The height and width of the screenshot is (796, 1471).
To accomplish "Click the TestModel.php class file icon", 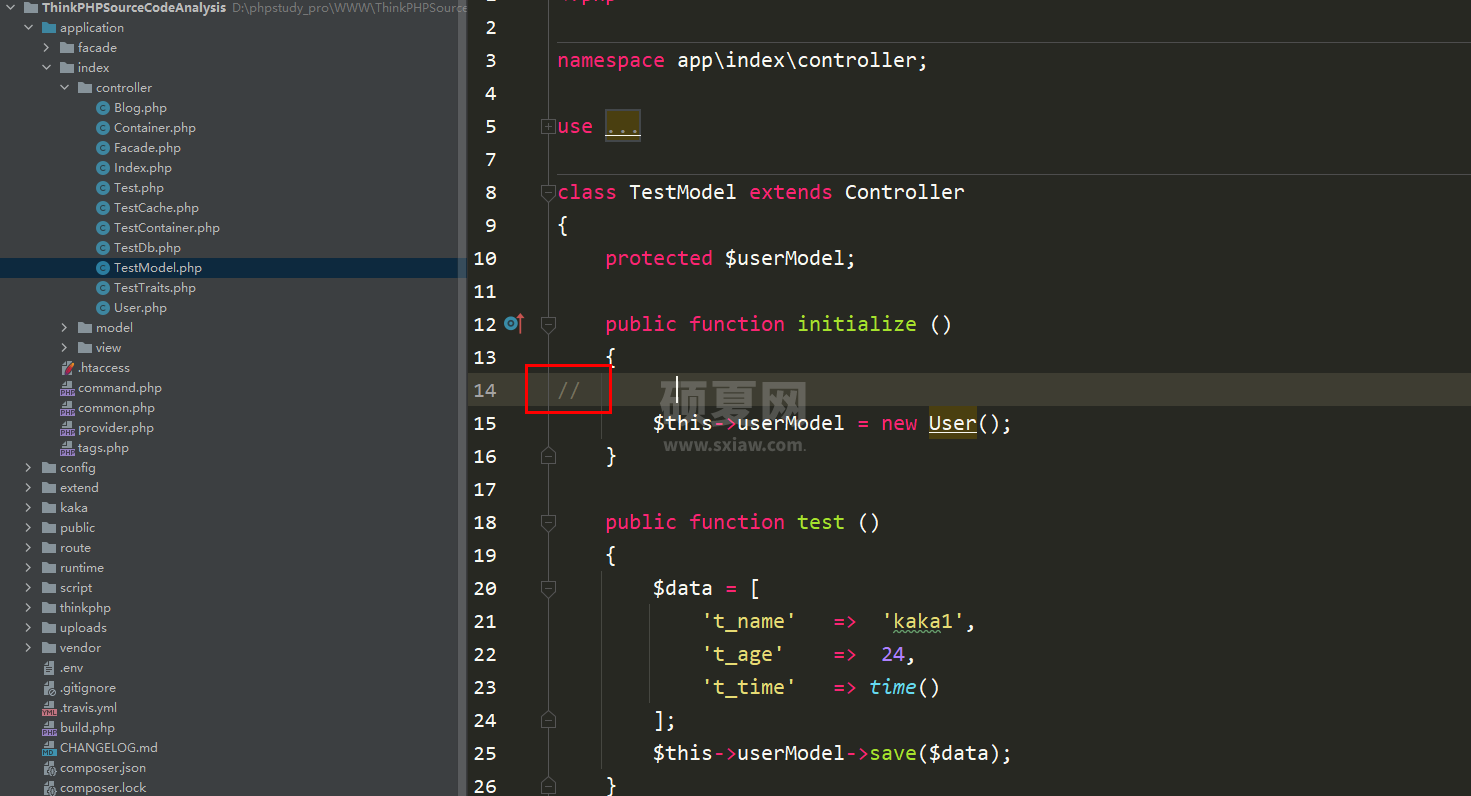I will (x=102, y=268).
